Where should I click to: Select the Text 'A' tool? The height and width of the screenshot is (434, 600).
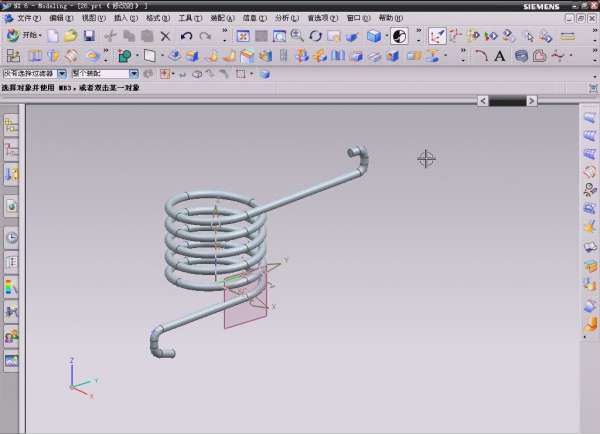499,56
